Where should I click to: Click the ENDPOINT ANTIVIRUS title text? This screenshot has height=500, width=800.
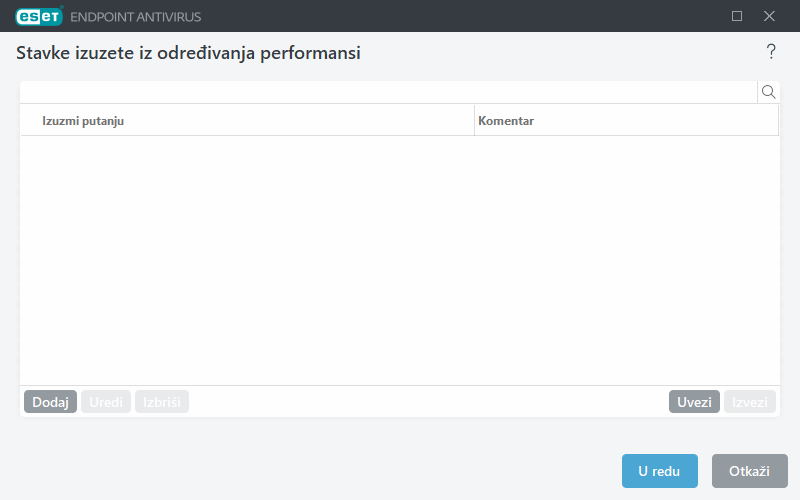(136, 17)
